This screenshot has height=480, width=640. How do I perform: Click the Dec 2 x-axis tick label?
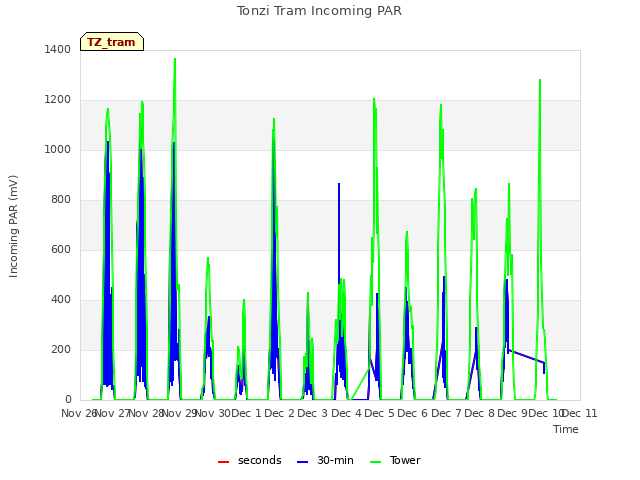[x=280, y=413]
